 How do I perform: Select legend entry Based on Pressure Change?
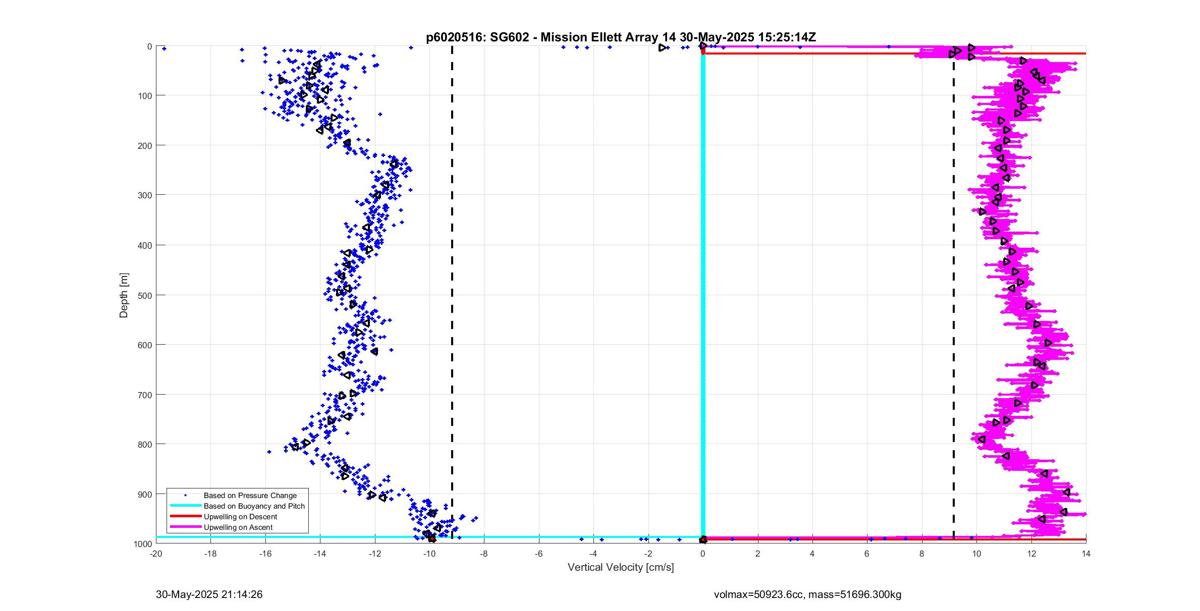click(x=250, y=495)
